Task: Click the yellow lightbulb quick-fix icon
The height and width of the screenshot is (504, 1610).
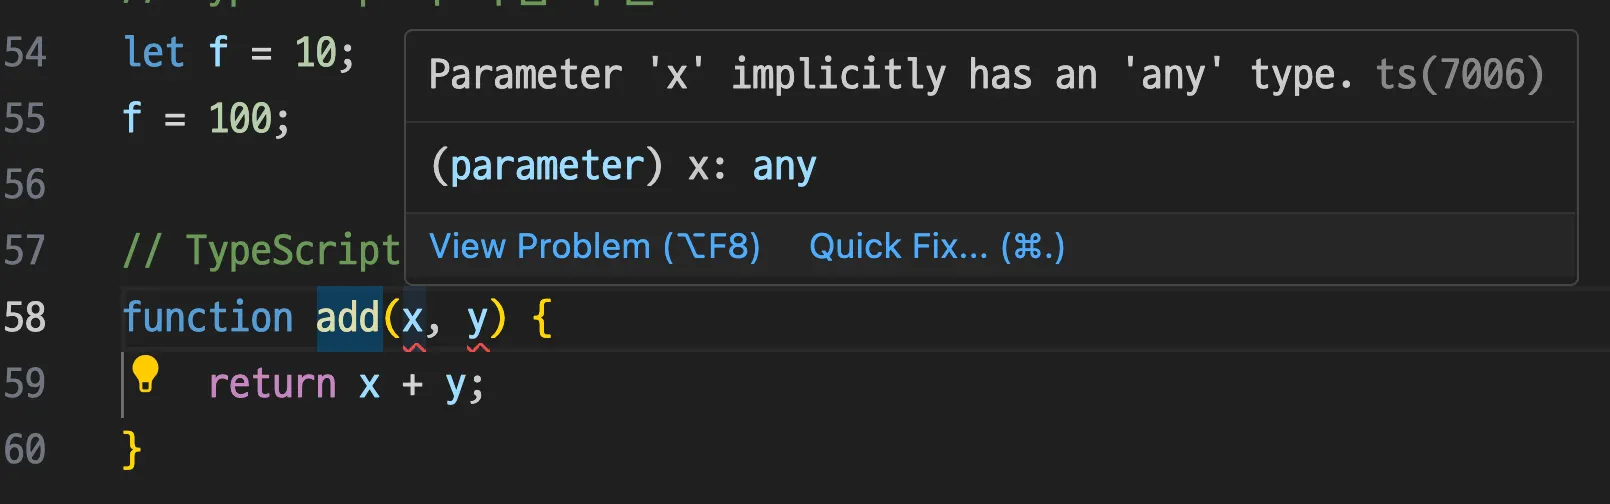Action: [146, 374]
